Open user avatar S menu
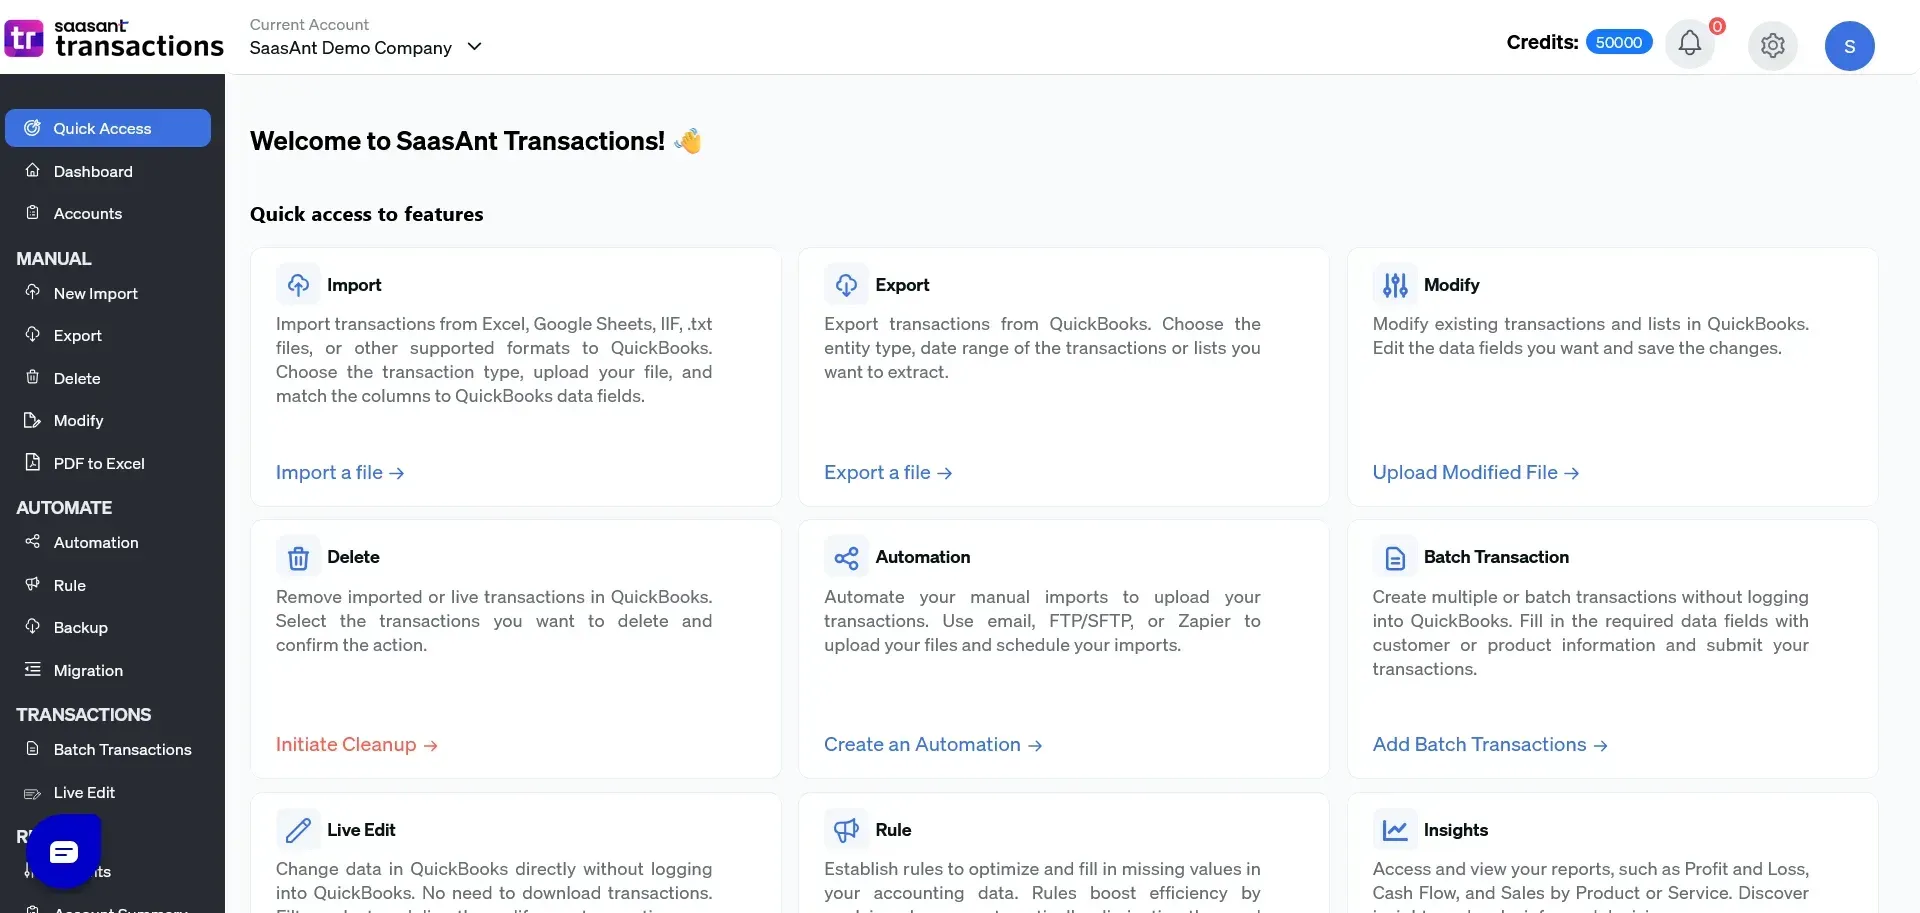Screen dimensions: 1920x913 coord(1849,45)
